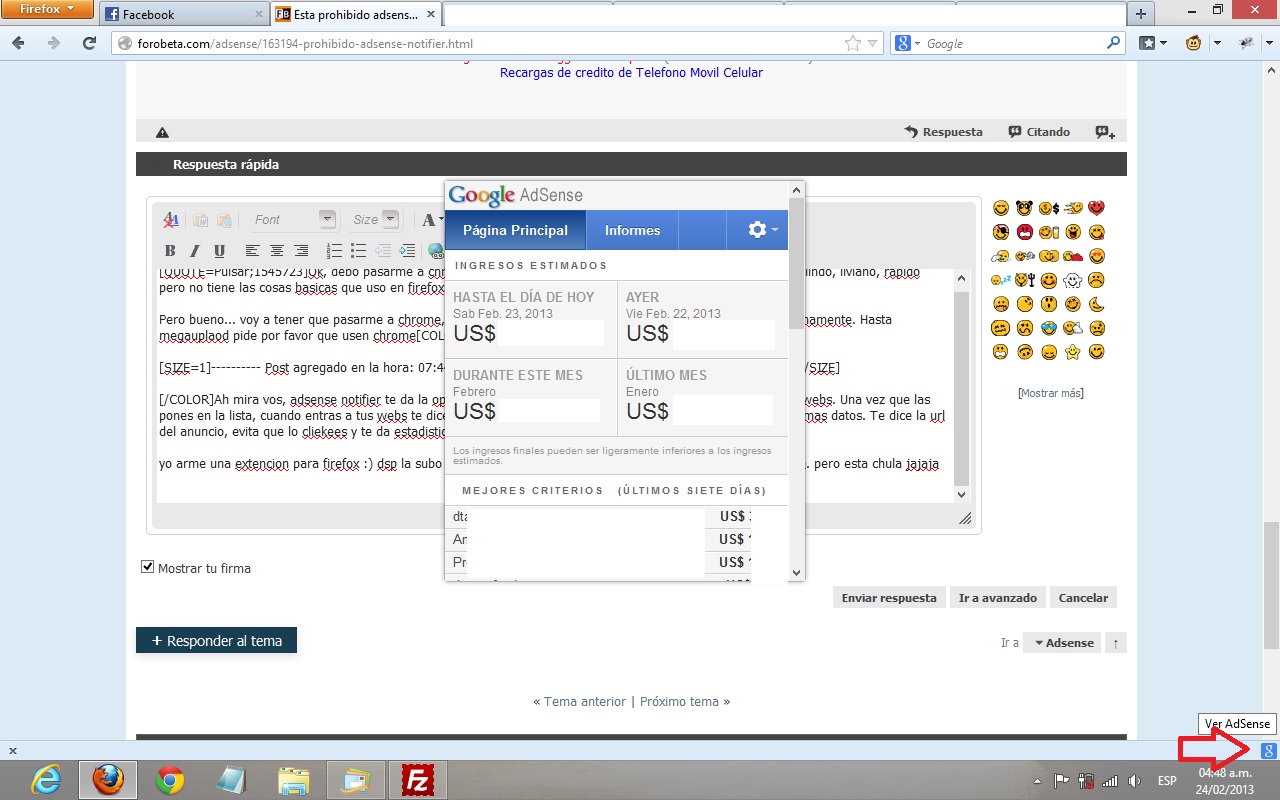Open a new browser tab
Viewport: 1280px width, 800px height.
1141,14
